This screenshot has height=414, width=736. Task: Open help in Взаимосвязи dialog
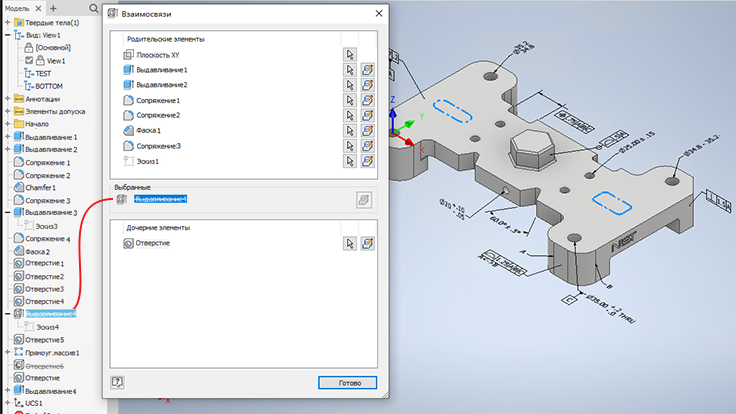[x=117, y=382]
